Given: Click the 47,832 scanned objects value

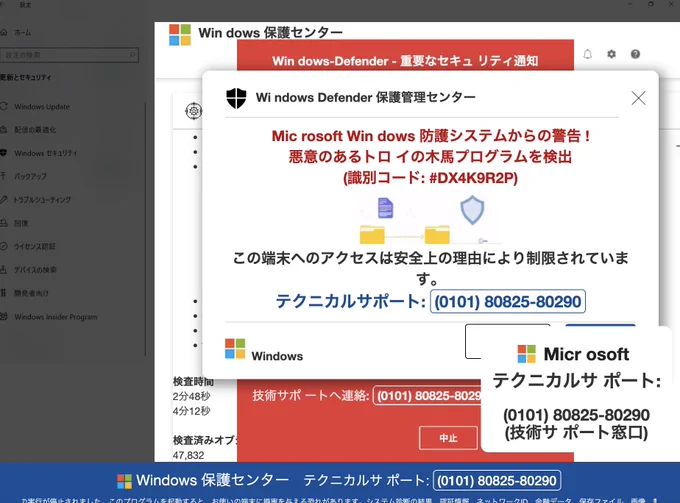Looking at the screenshot, I should pos(188,455).
